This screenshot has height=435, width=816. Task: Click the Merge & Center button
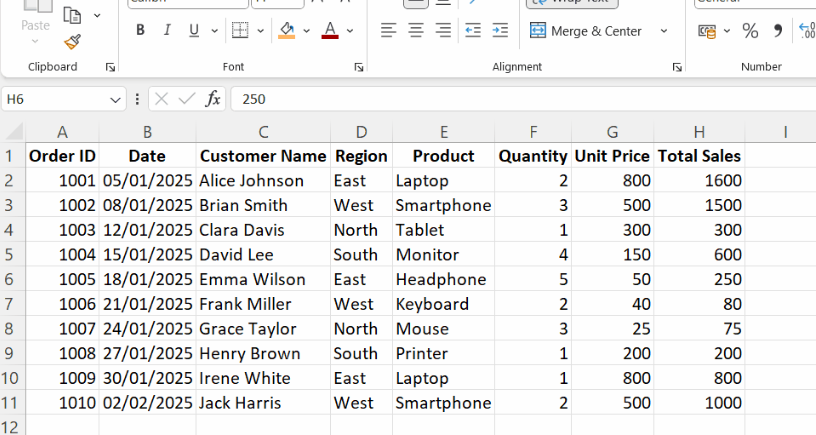click(x=586, y=31)
